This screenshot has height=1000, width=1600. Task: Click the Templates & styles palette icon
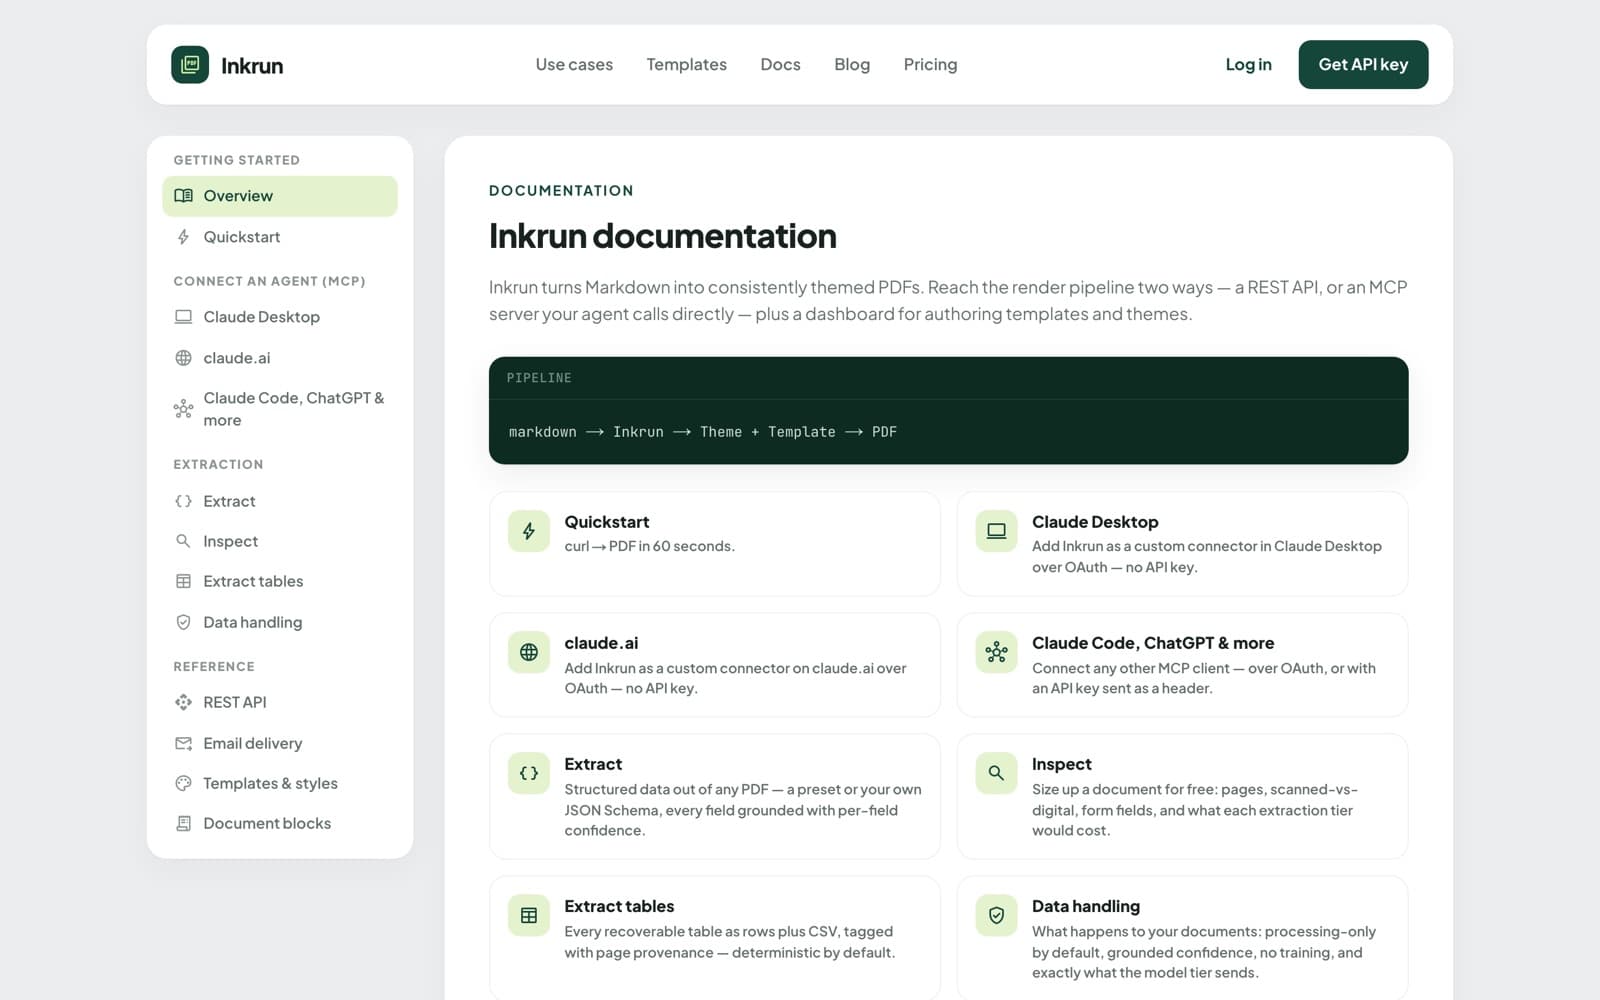(x=183, y=783)
